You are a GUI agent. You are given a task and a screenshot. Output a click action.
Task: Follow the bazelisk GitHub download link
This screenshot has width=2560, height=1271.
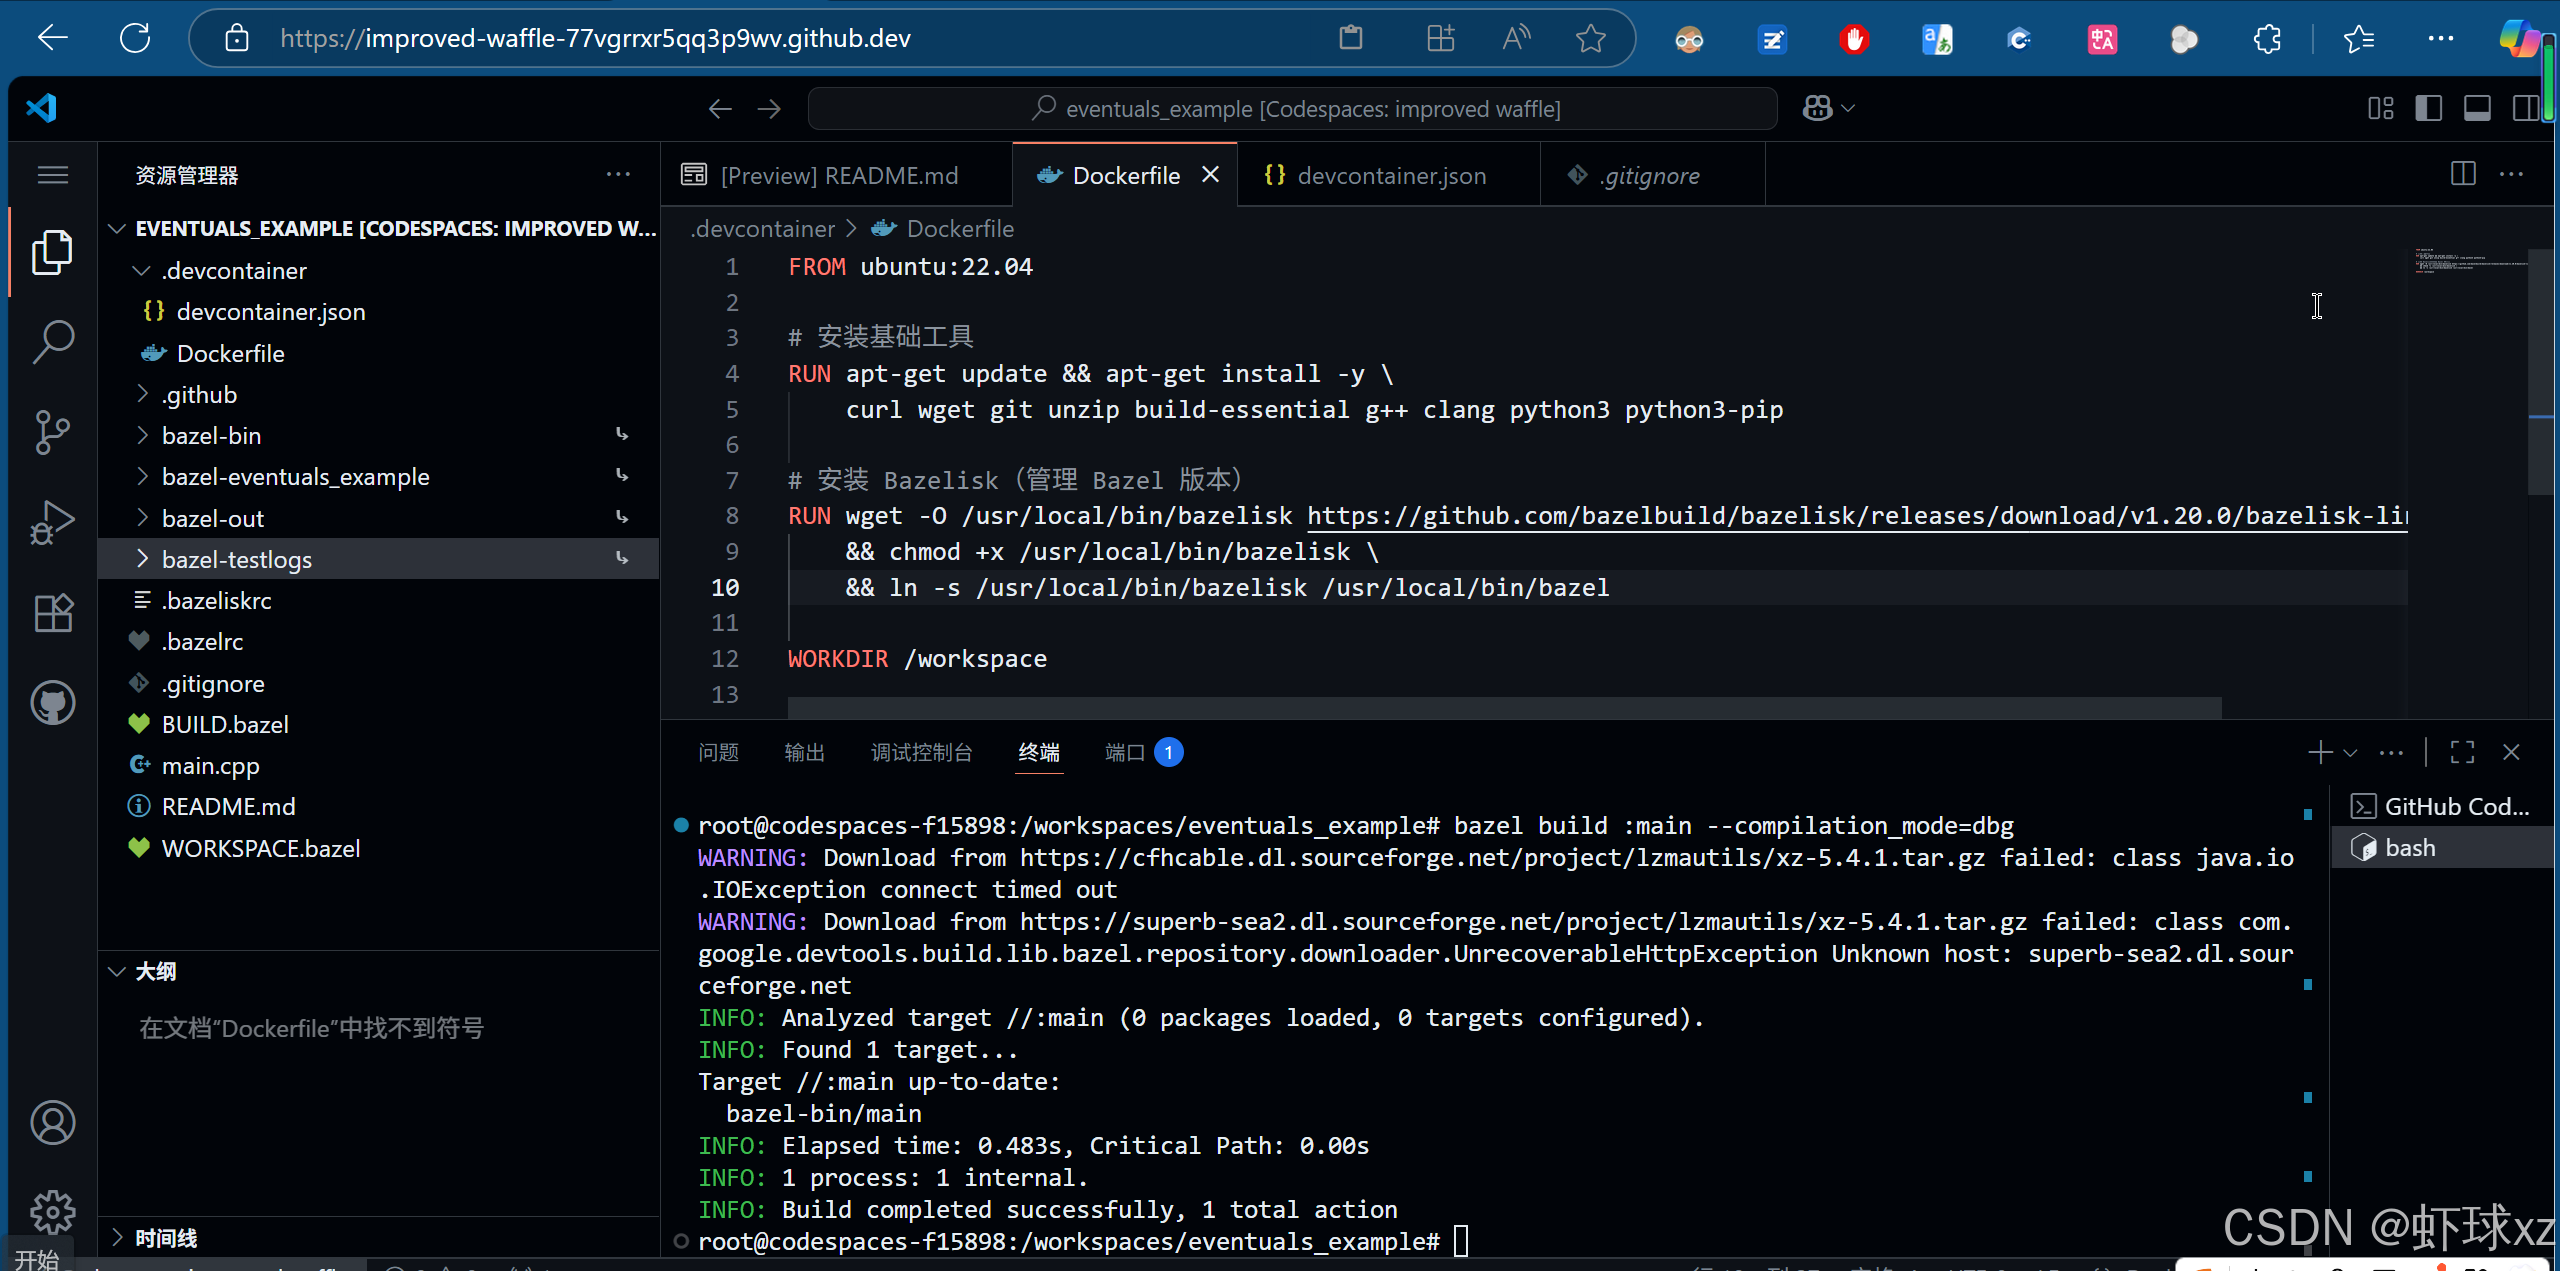[x=1857, y=516]
